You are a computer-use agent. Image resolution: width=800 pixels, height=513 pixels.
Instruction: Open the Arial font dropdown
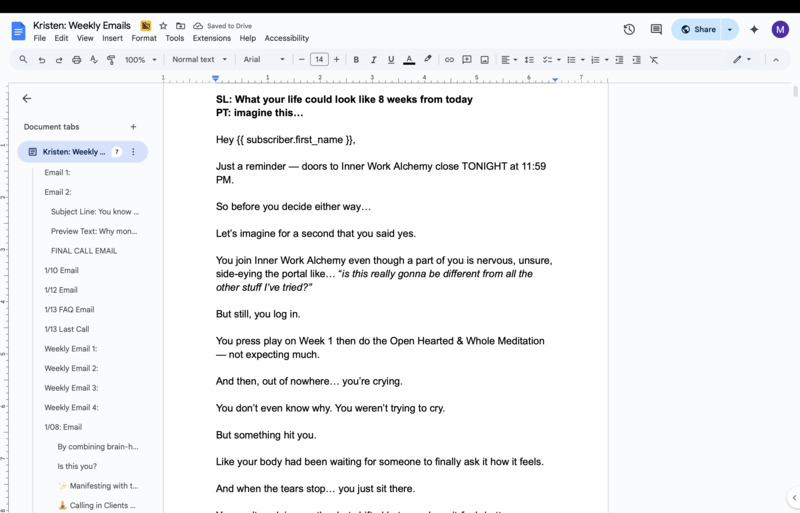tap(264, 60)
